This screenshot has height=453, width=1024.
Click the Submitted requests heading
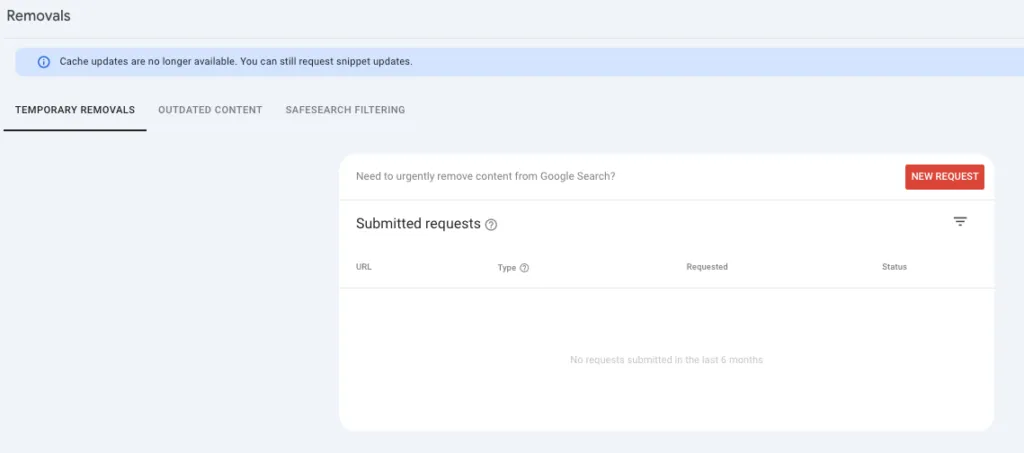(x=418, y=223)
